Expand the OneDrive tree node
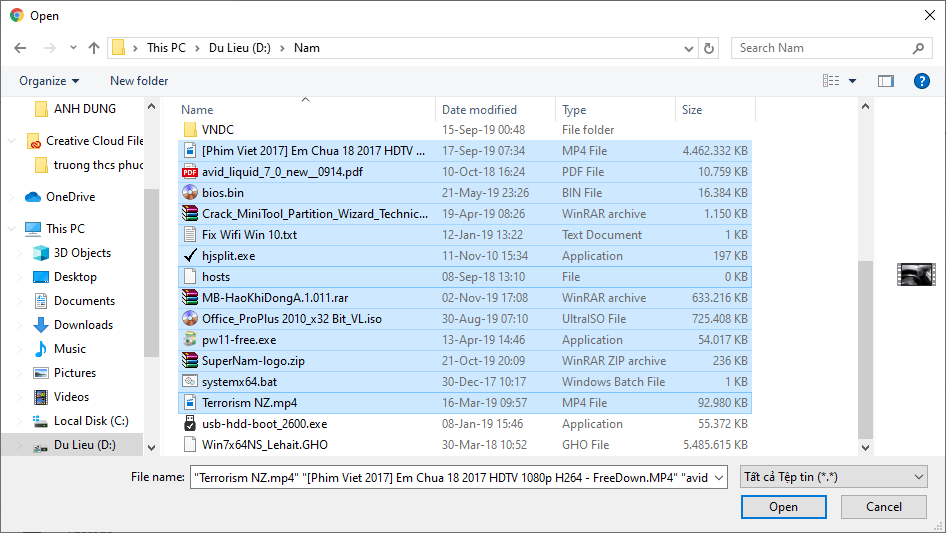Viewport: 946px width, 533px height. [x=11, y=197]
